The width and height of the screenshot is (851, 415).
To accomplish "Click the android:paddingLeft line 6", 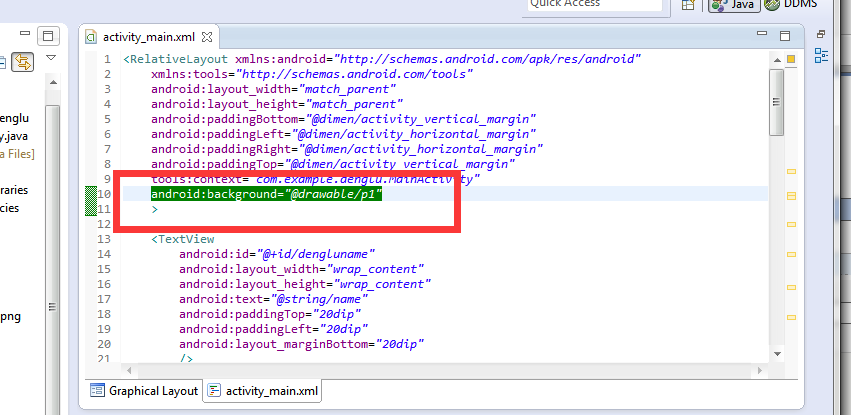I will pyautogui.click(x=344, y=134).
